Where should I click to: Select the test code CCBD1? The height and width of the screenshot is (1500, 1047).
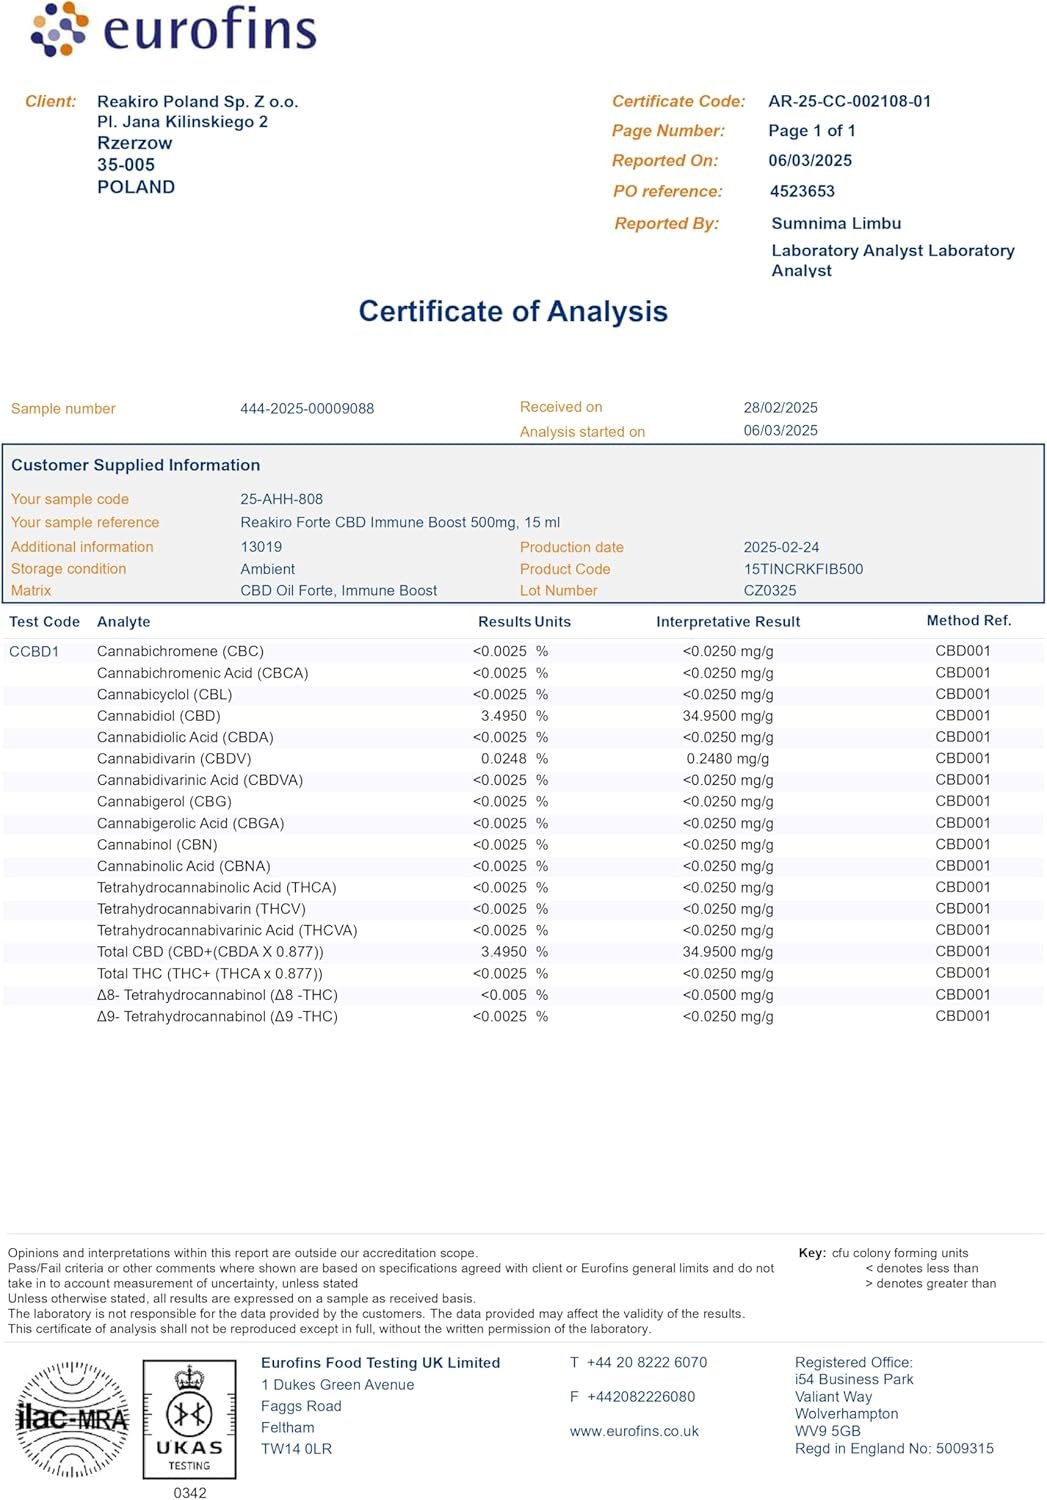click(34, 651)
